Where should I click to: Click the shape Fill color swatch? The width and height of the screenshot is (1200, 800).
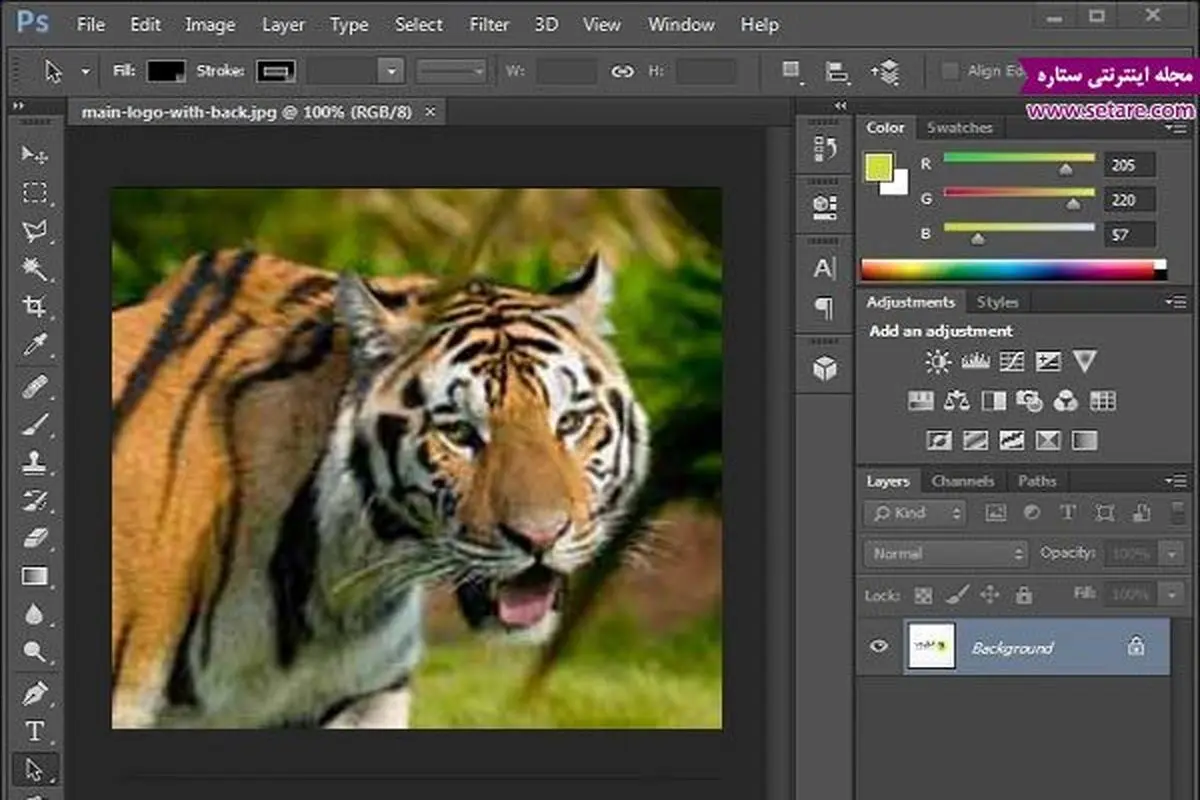tap(166, 71)
